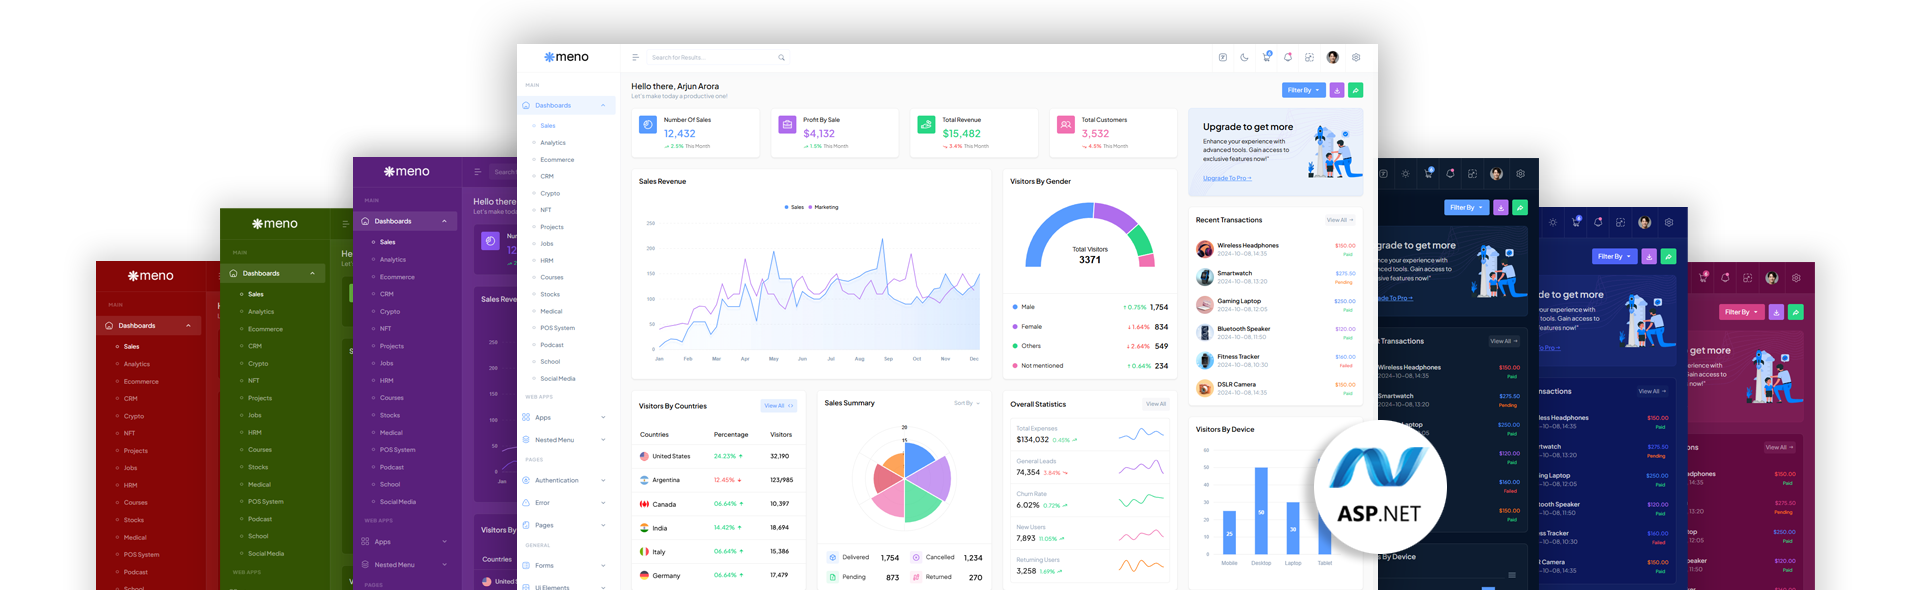The width and height of the screenshot is (1909, 590).
Task: Open the shopping cart icon in the white header
Action: click(1266, 58)
